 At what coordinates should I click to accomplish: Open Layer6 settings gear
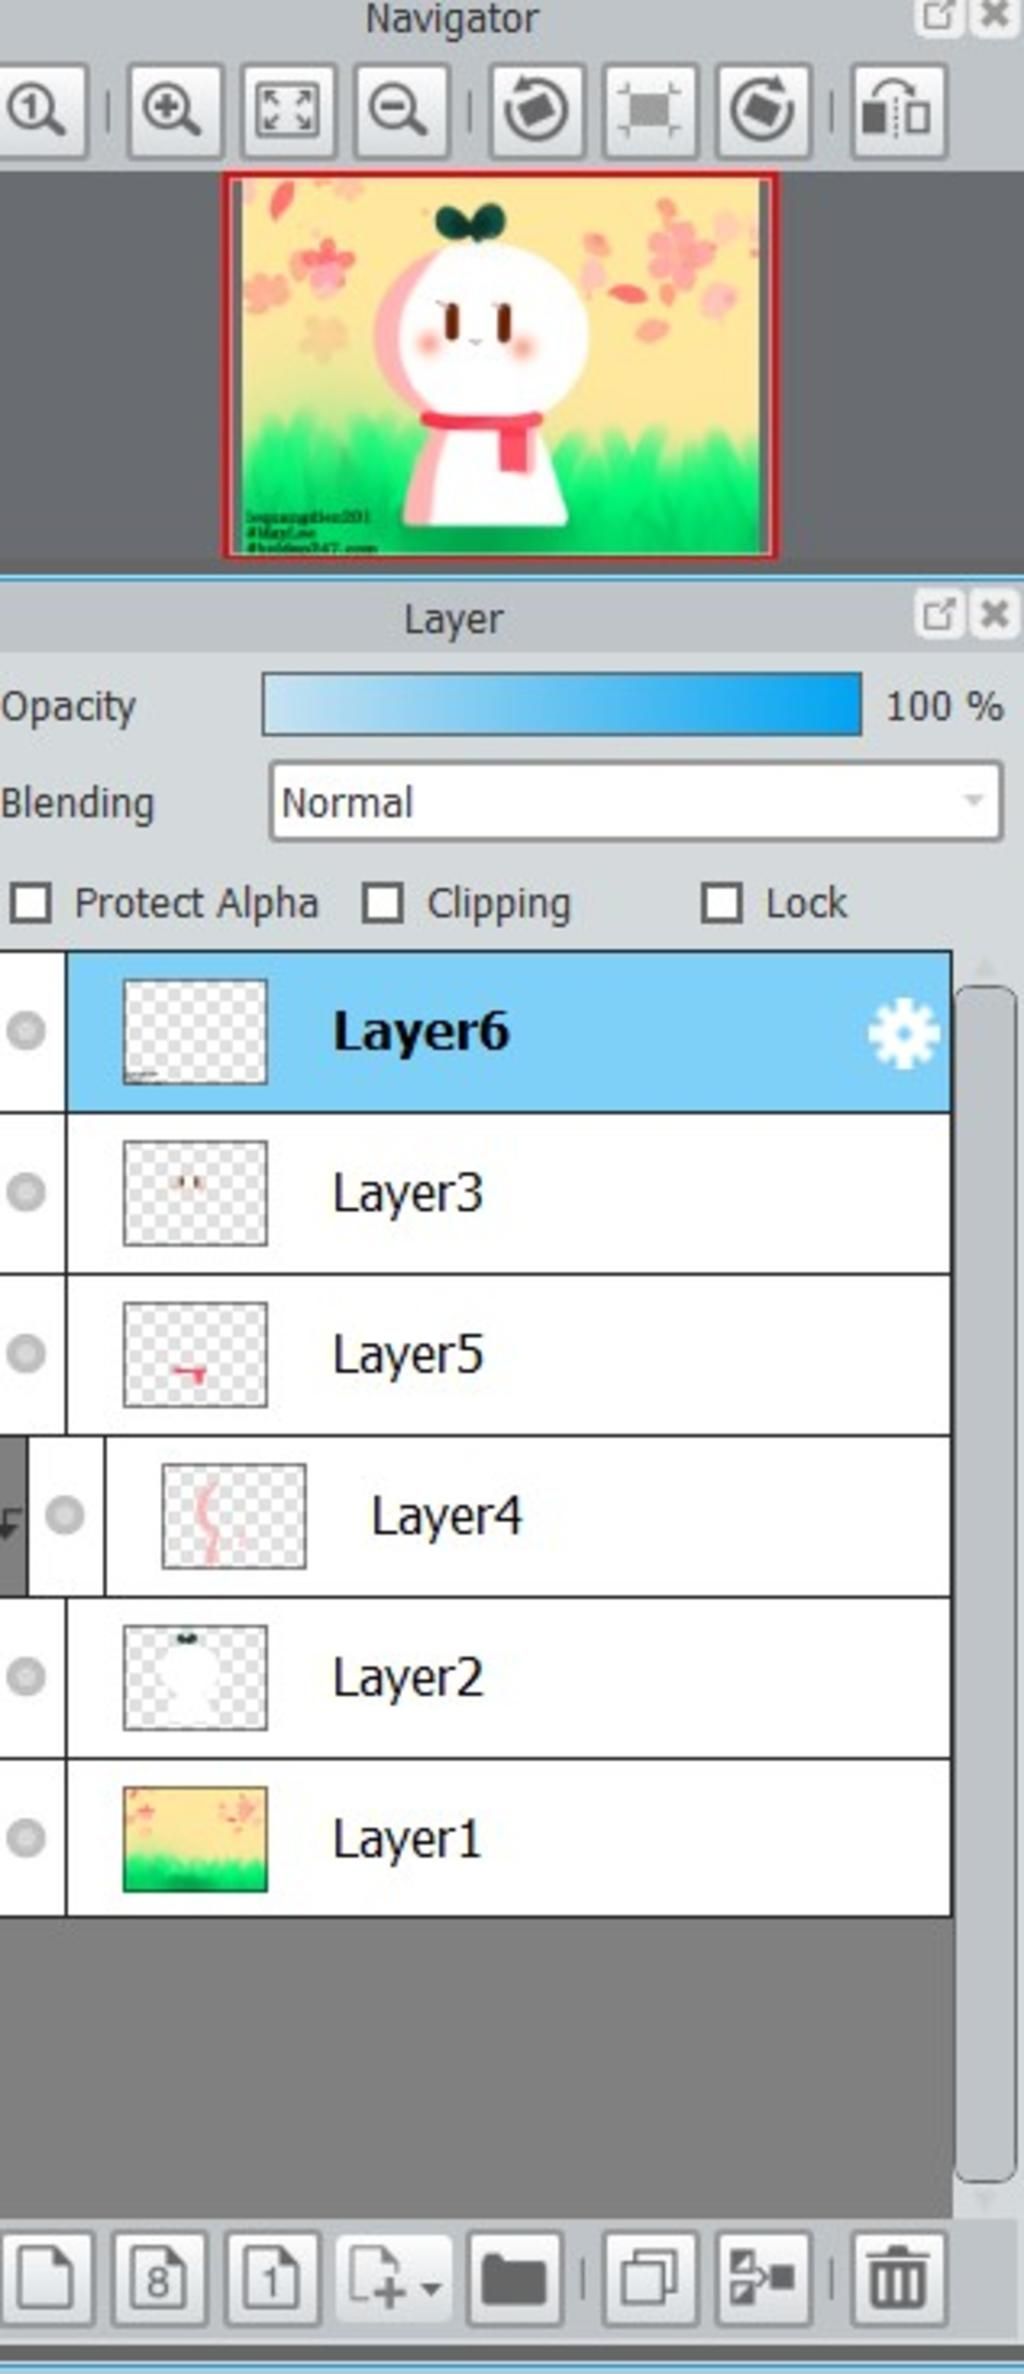click(x=903, y=1033)
